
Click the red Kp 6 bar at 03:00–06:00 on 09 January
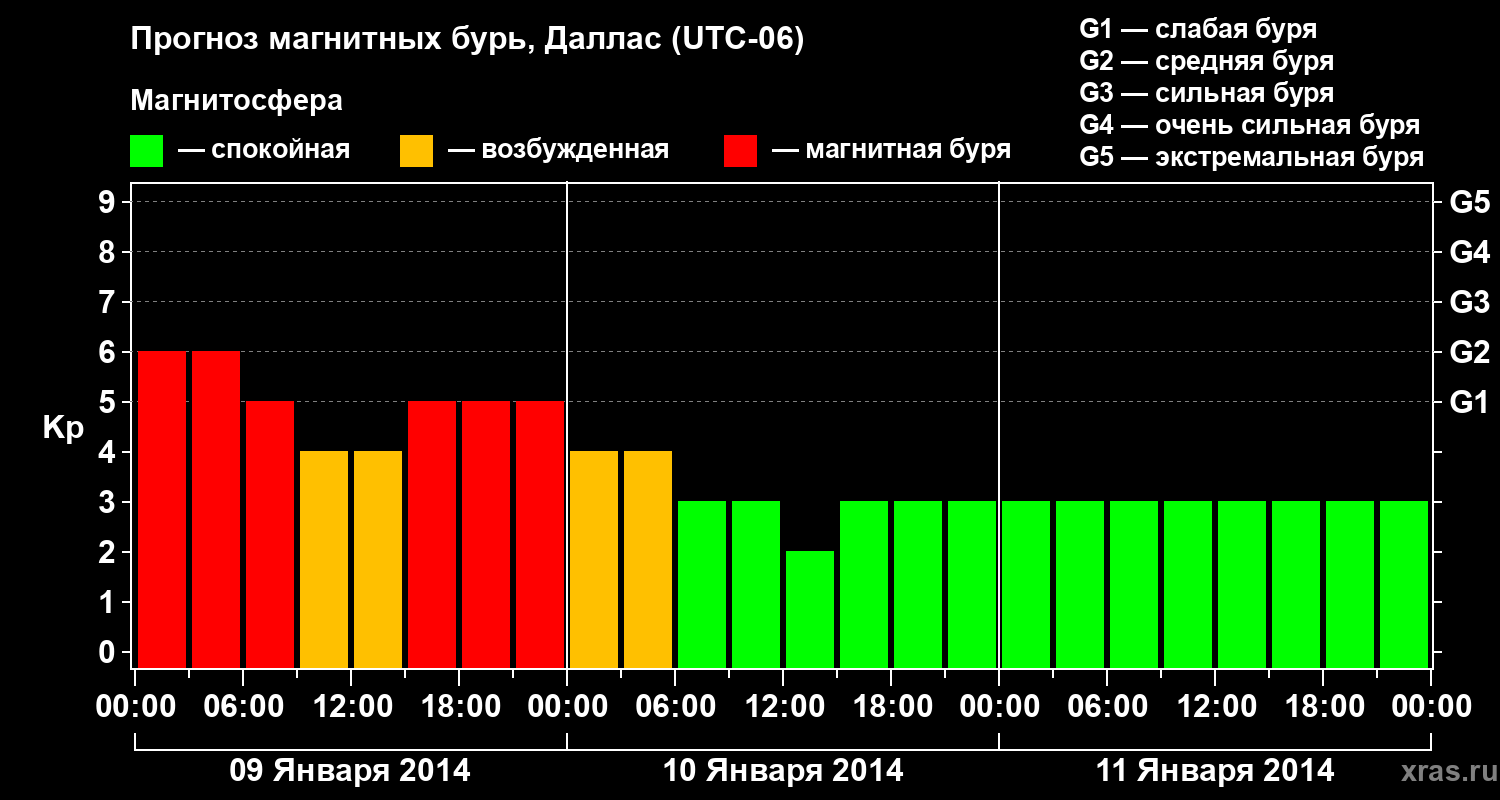tap(216, 510)
